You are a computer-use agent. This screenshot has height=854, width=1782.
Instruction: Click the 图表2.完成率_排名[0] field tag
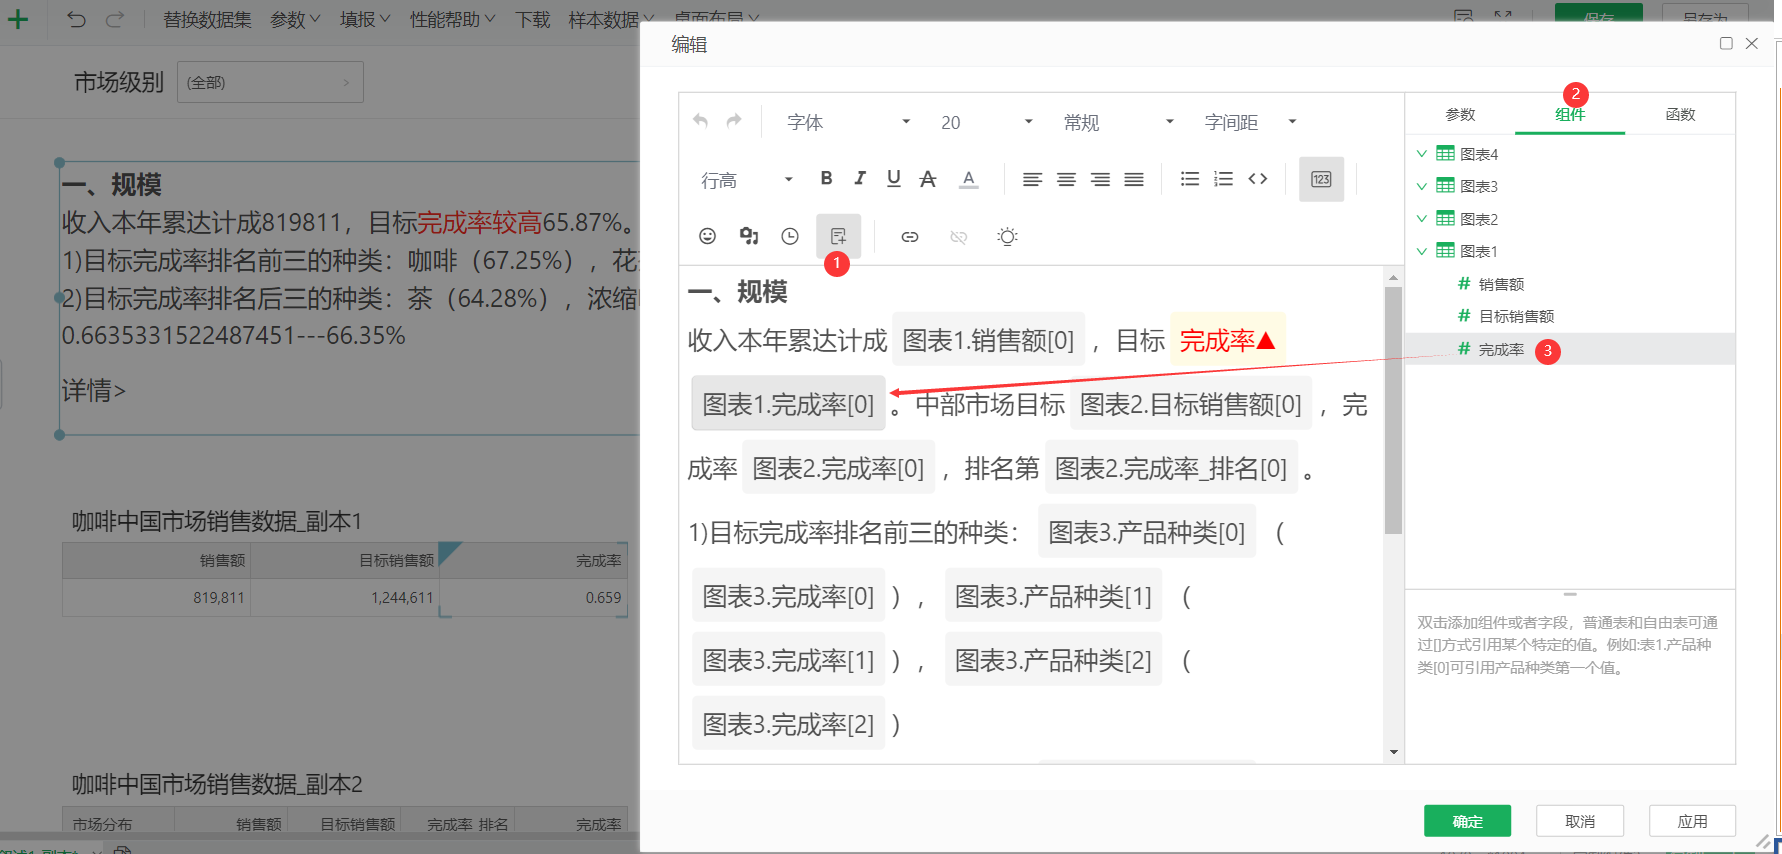click(1171, 468)
